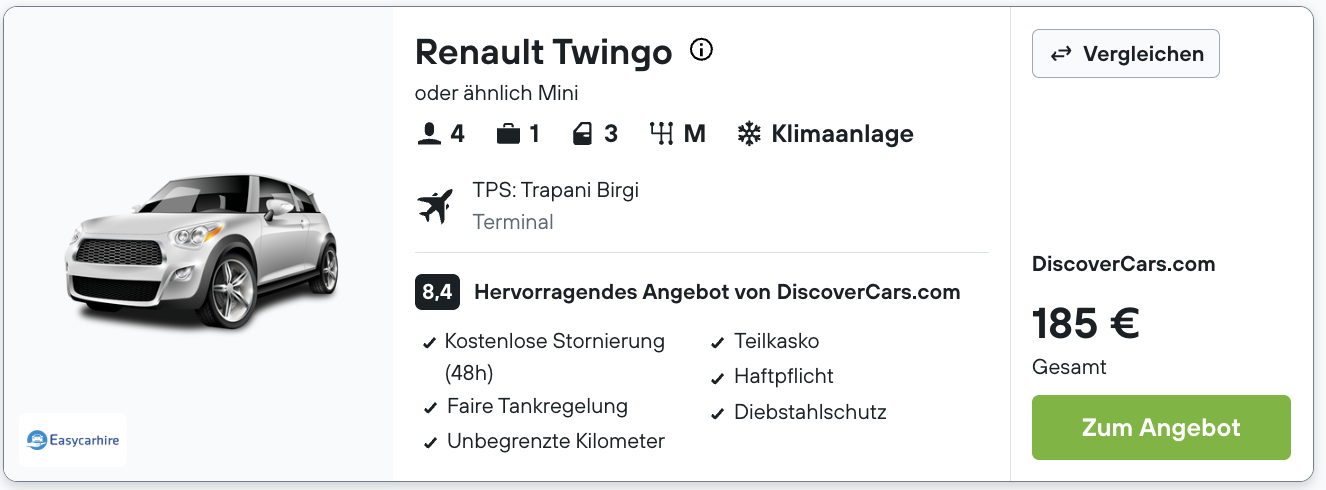Click the Diebstahlschutz coverage item
1326x490 pixels.
(799, 412)
